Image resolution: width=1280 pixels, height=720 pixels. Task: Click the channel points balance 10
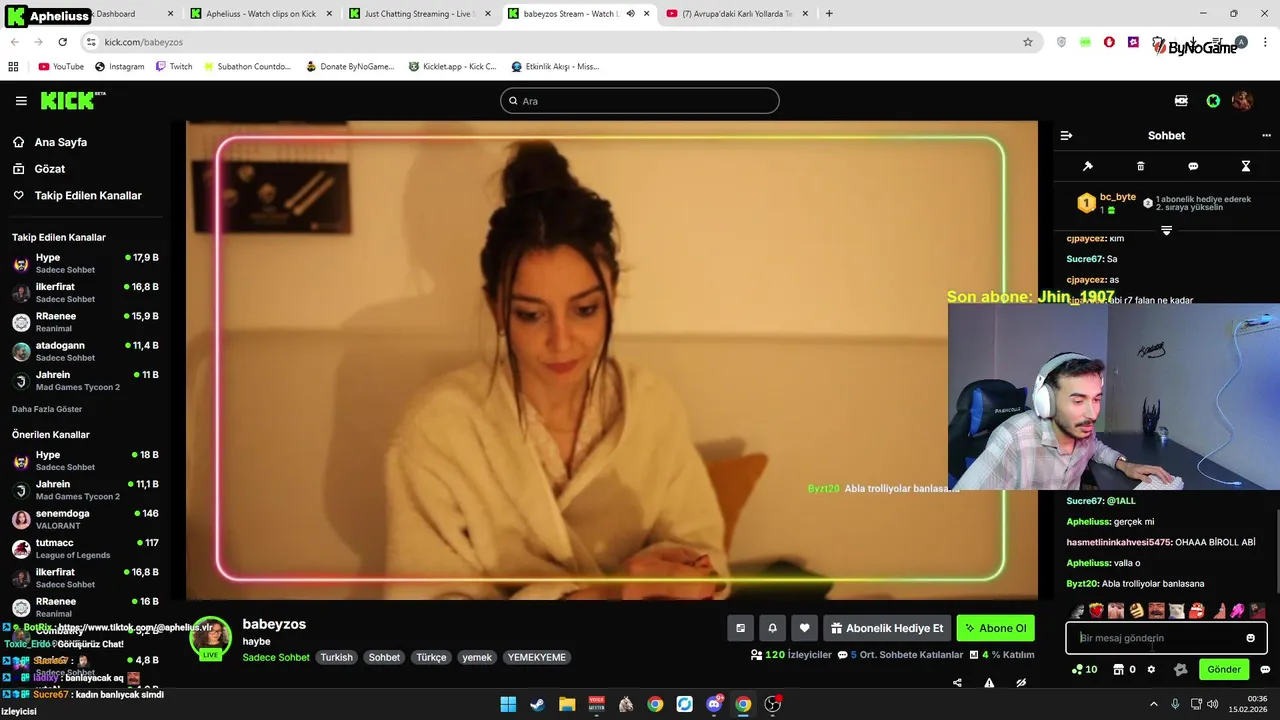coord(1085,670)
